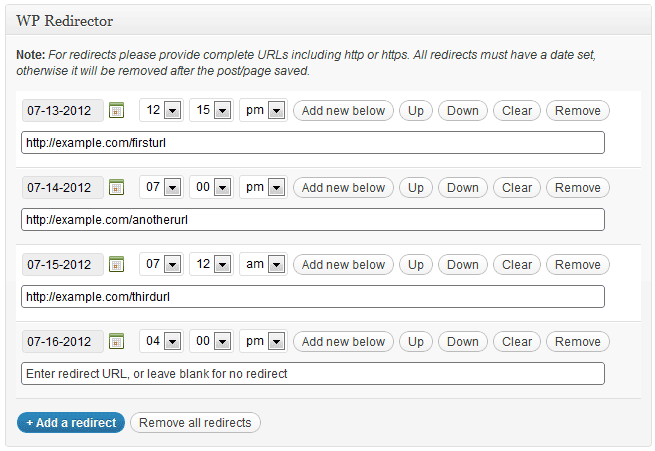Open calendar picker for 07-13-2012 date
655x451 pixels.
click(117, 111)
